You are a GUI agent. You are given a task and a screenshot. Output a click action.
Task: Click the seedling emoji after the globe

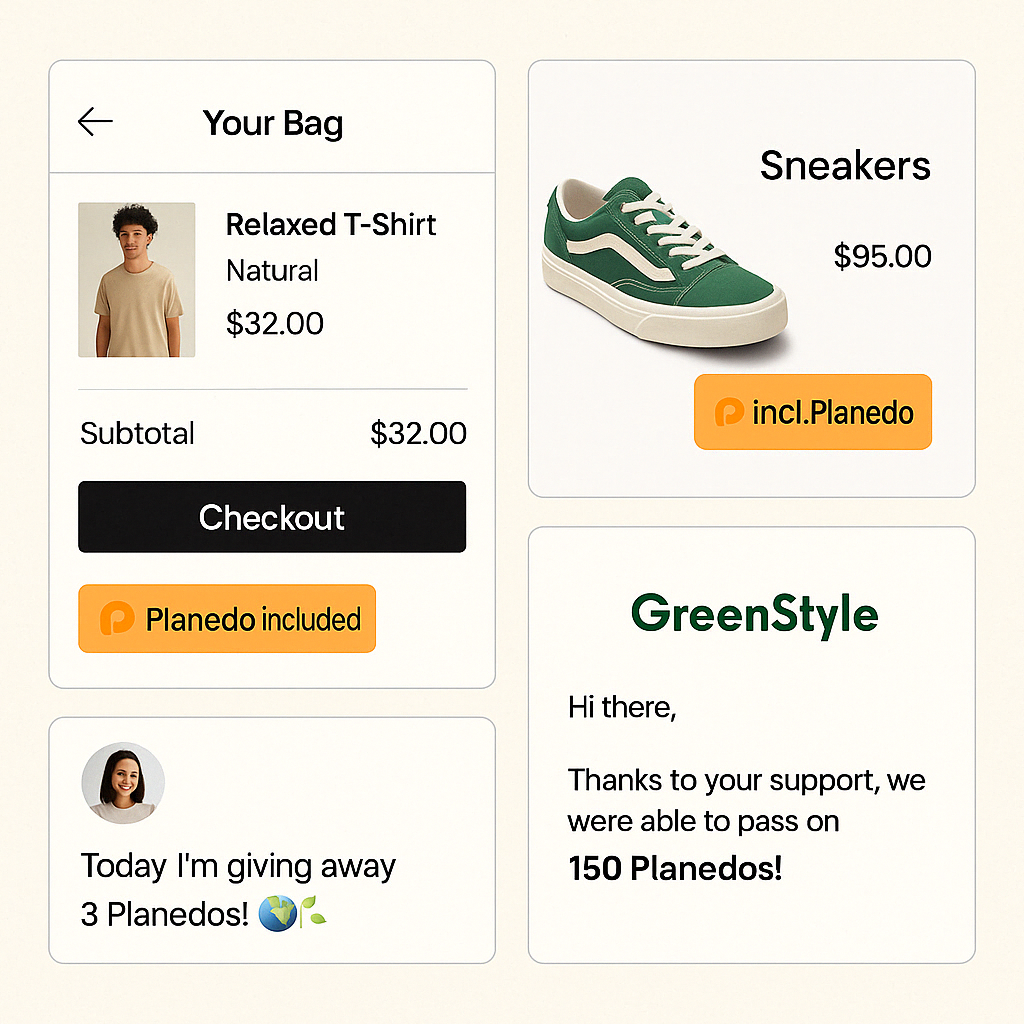coord(314,913)
